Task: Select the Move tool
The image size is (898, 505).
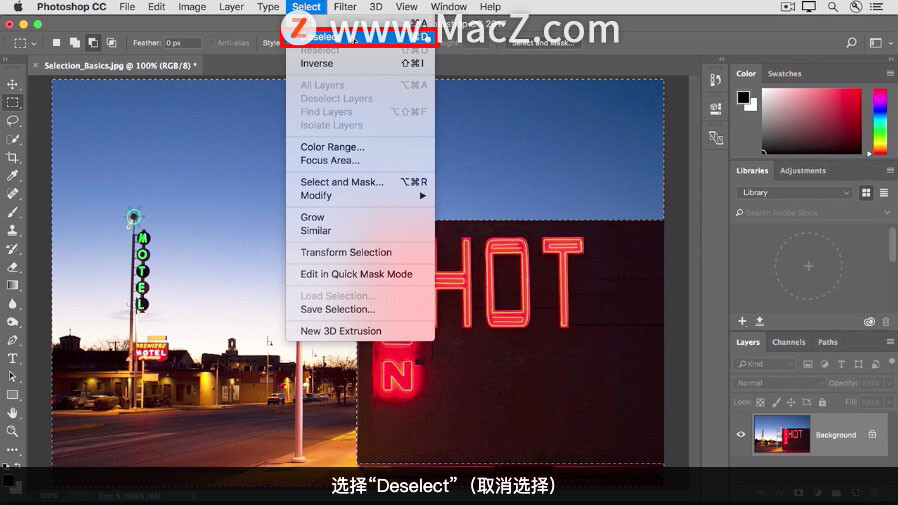Action: [x=12, y=84]
